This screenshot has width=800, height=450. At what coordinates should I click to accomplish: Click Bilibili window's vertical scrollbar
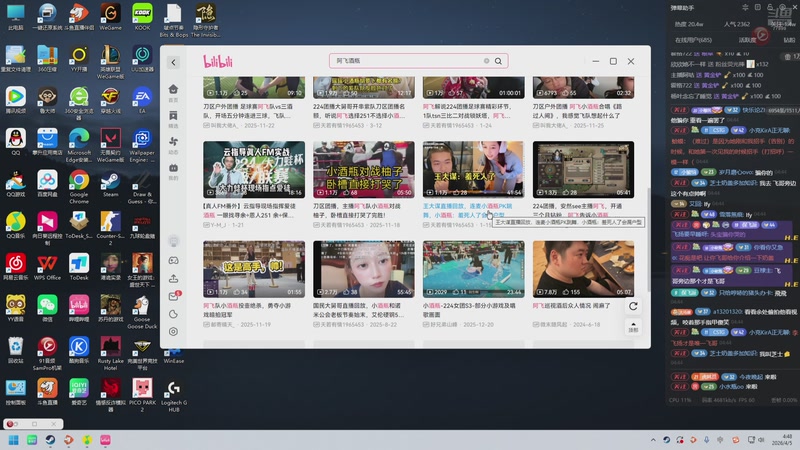tap(648, 240)
